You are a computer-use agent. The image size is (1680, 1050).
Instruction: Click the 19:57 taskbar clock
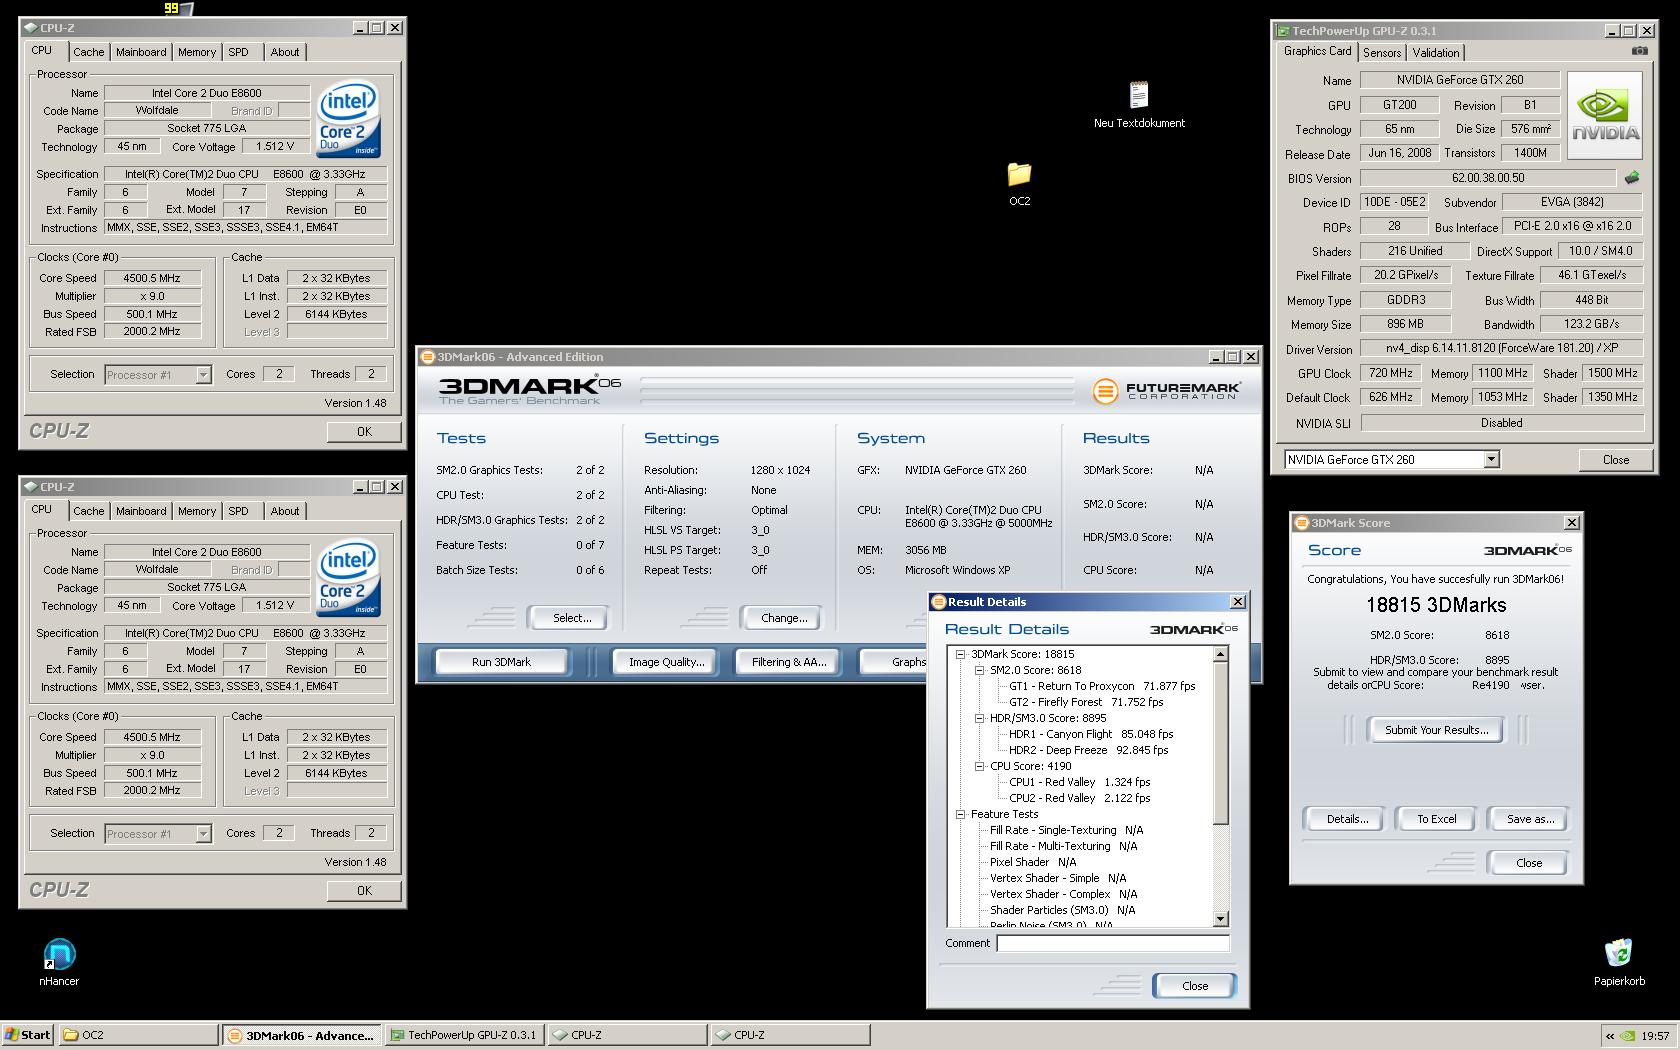point(1654,1036)
